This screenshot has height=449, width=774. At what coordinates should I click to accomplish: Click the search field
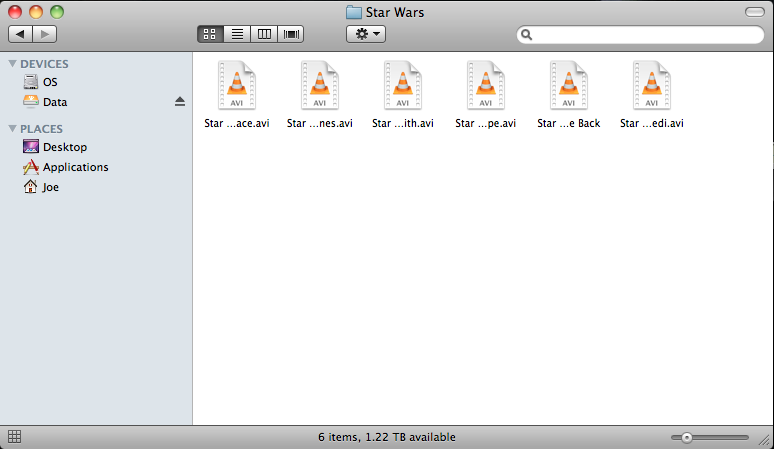click(x=640, y=35)
